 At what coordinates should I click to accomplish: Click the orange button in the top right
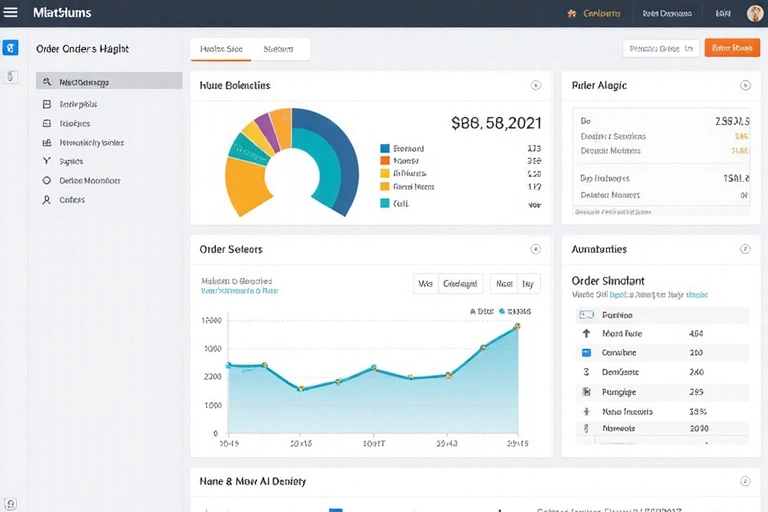coord(732,48)
